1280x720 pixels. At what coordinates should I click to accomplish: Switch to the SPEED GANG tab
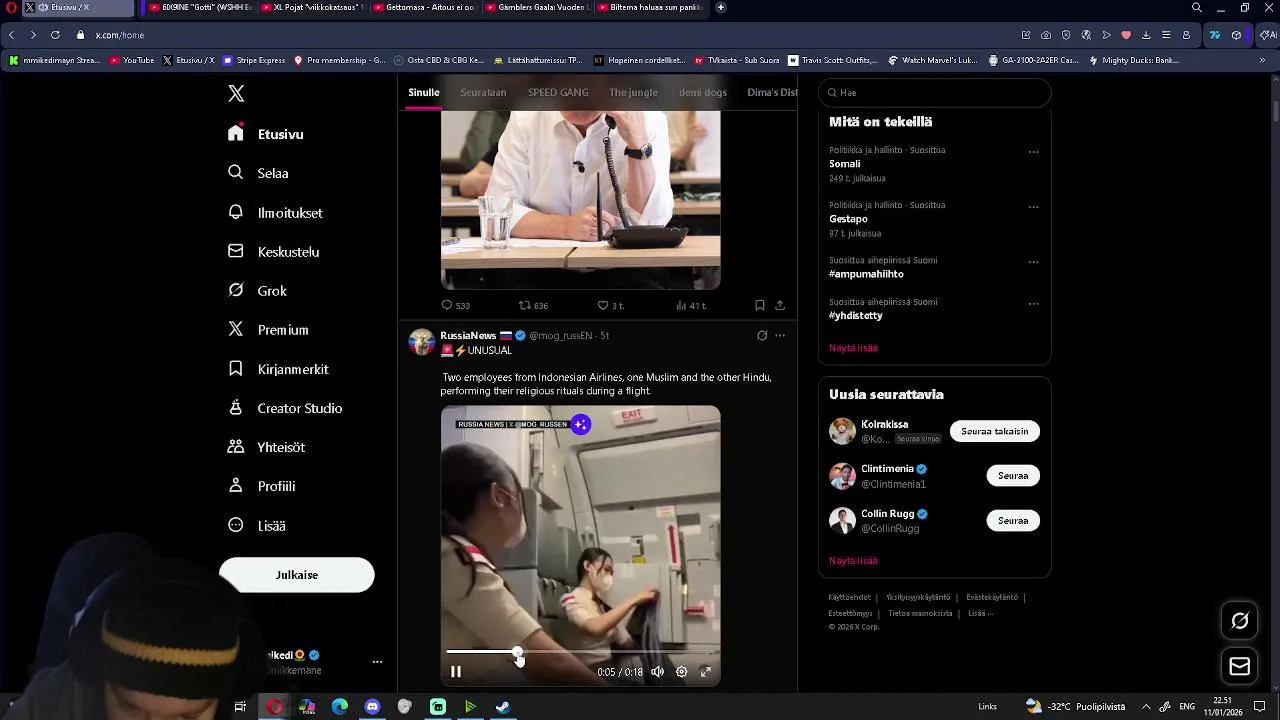coord(558,92)
